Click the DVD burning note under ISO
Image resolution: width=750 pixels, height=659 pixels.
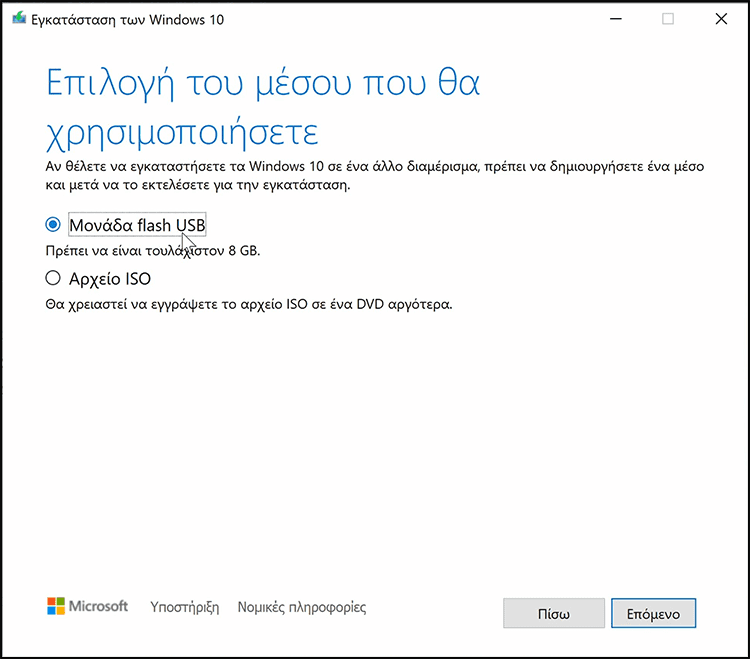coord(249,304)
